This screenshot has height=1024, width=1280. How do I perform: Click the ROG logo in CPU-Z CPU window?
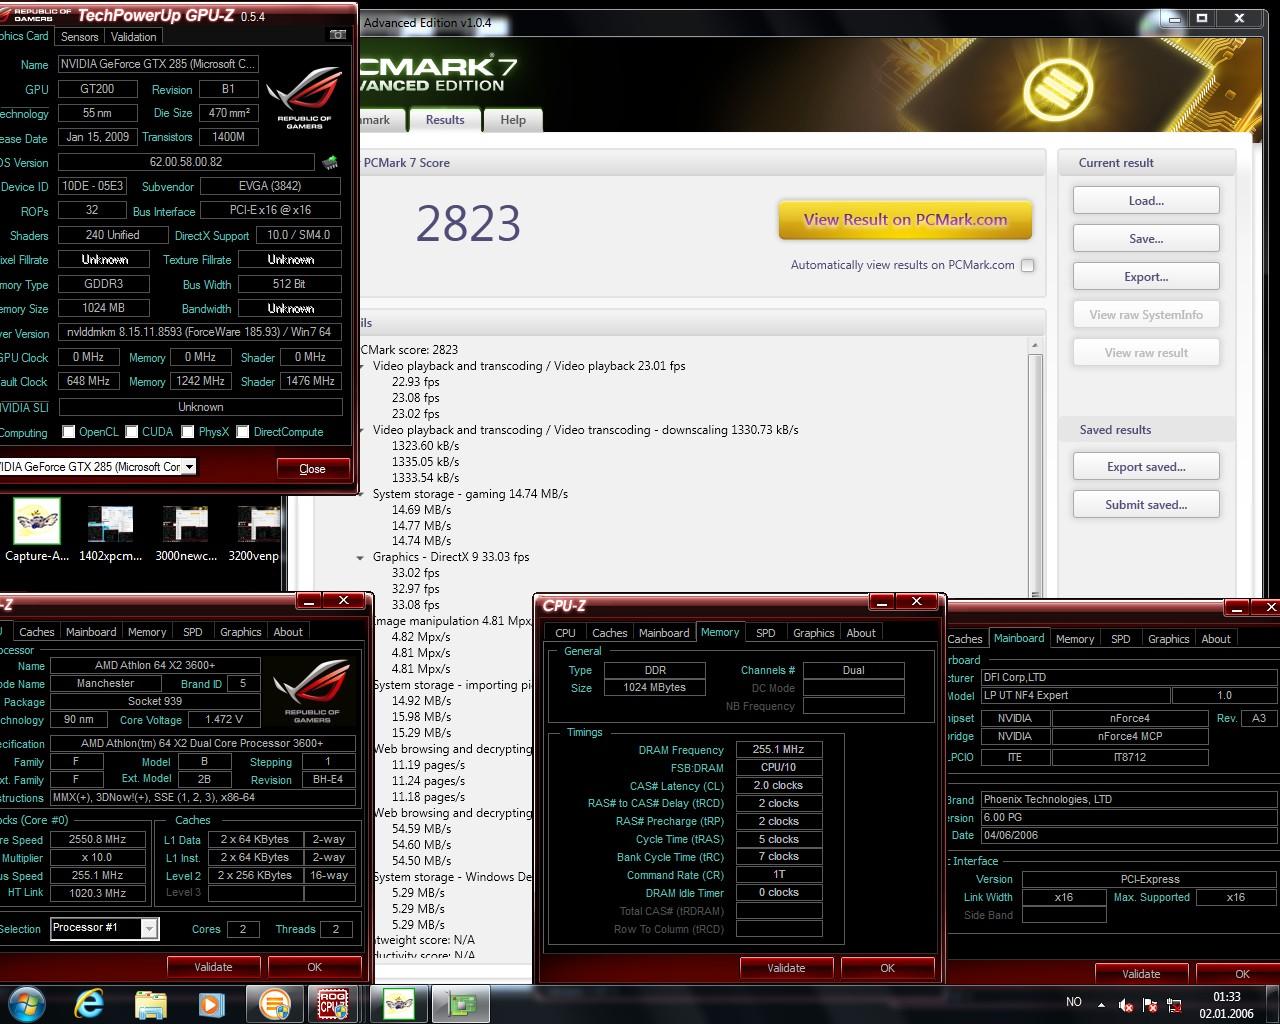point(312,690)
